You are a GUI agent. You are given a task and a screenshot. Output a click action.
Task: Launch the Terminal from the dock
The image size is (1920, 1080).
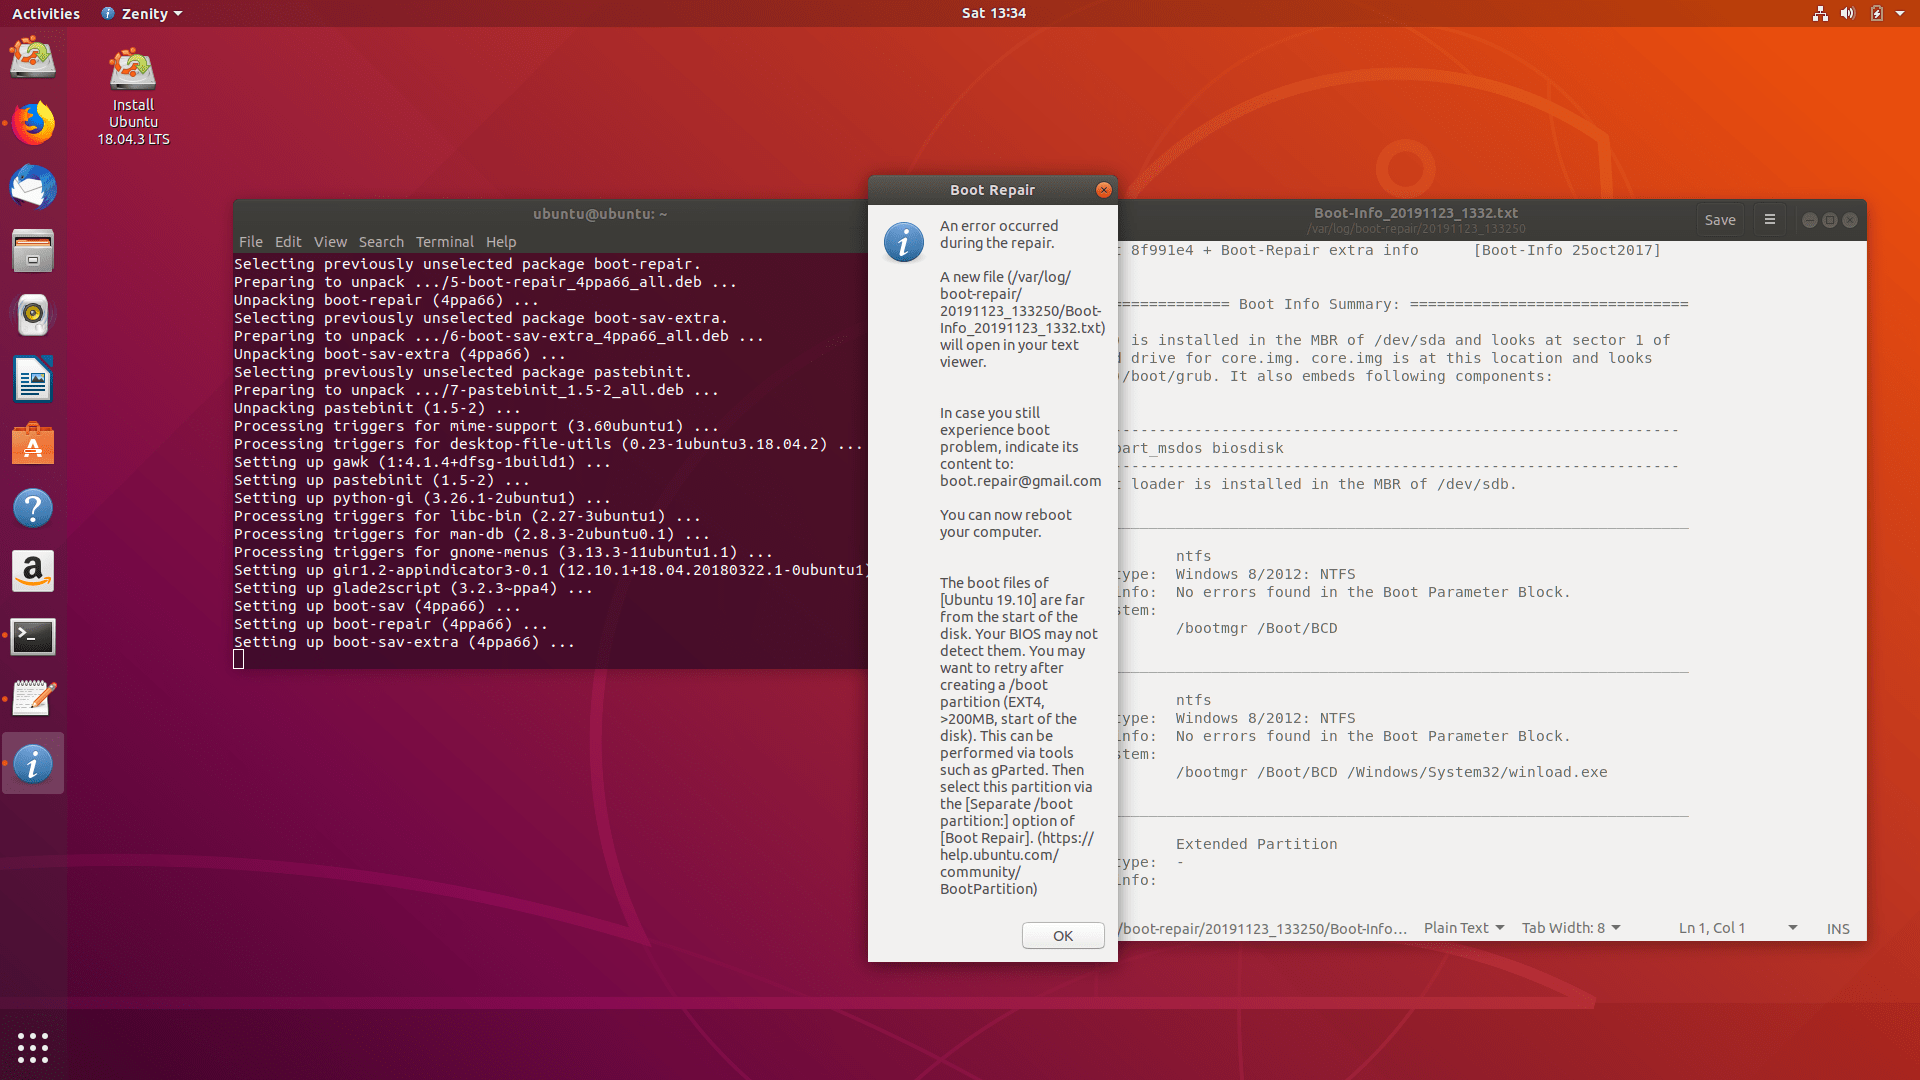(33, 636)
